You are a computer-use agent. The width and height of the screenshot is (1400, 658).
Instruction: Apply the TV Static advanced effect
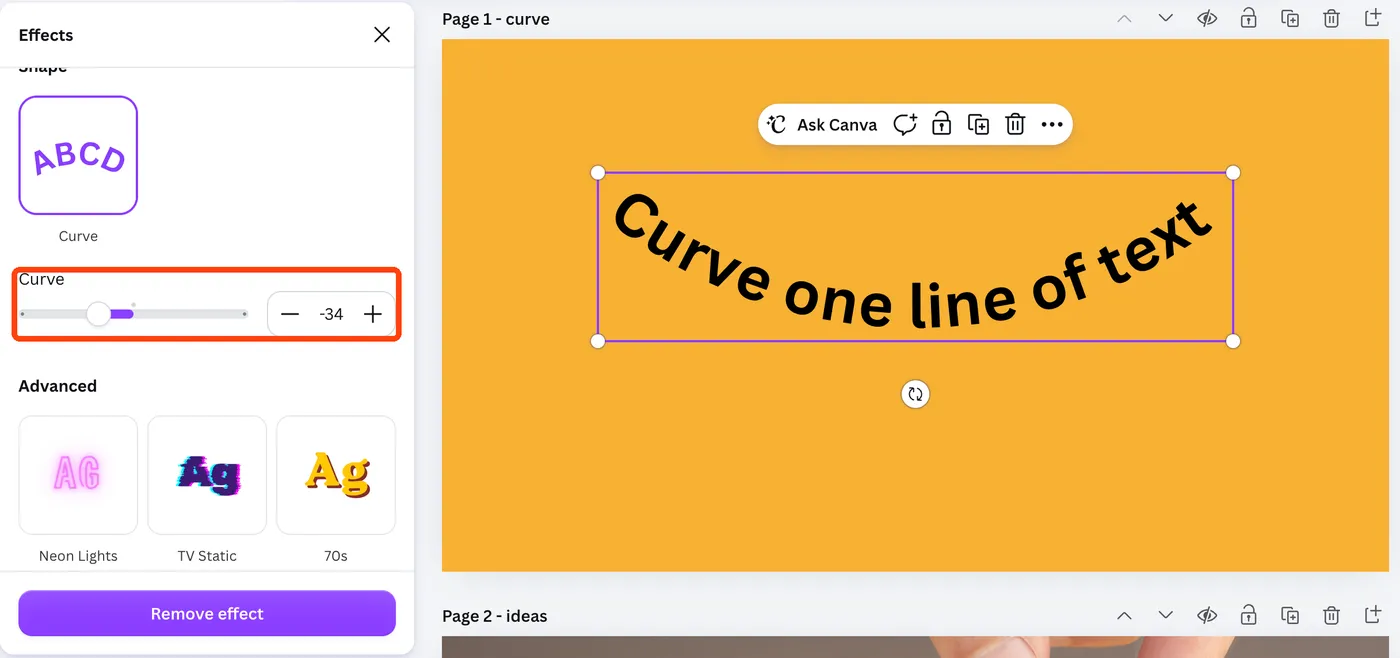tap(207, 475)
